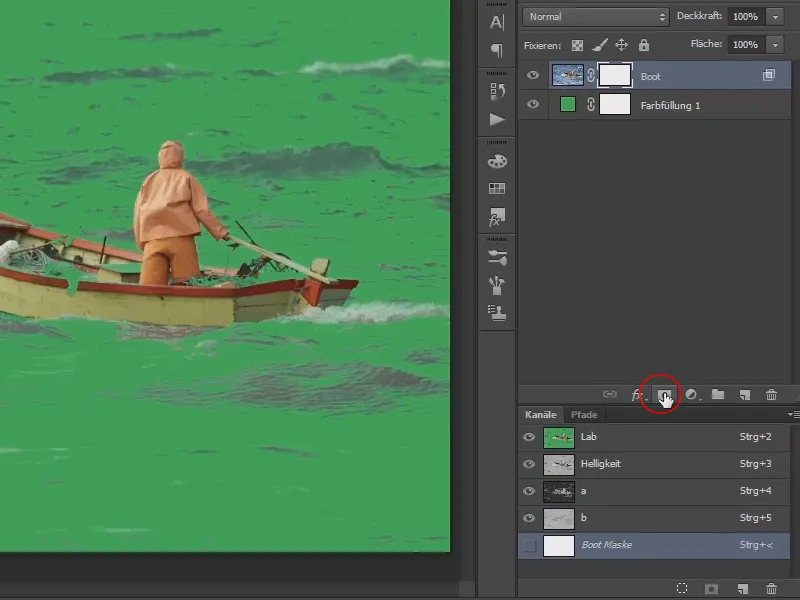This screenshot has height=600, width=800.
Task: Open the Kanäle panel flyout menu
Action: coord(793,414)
